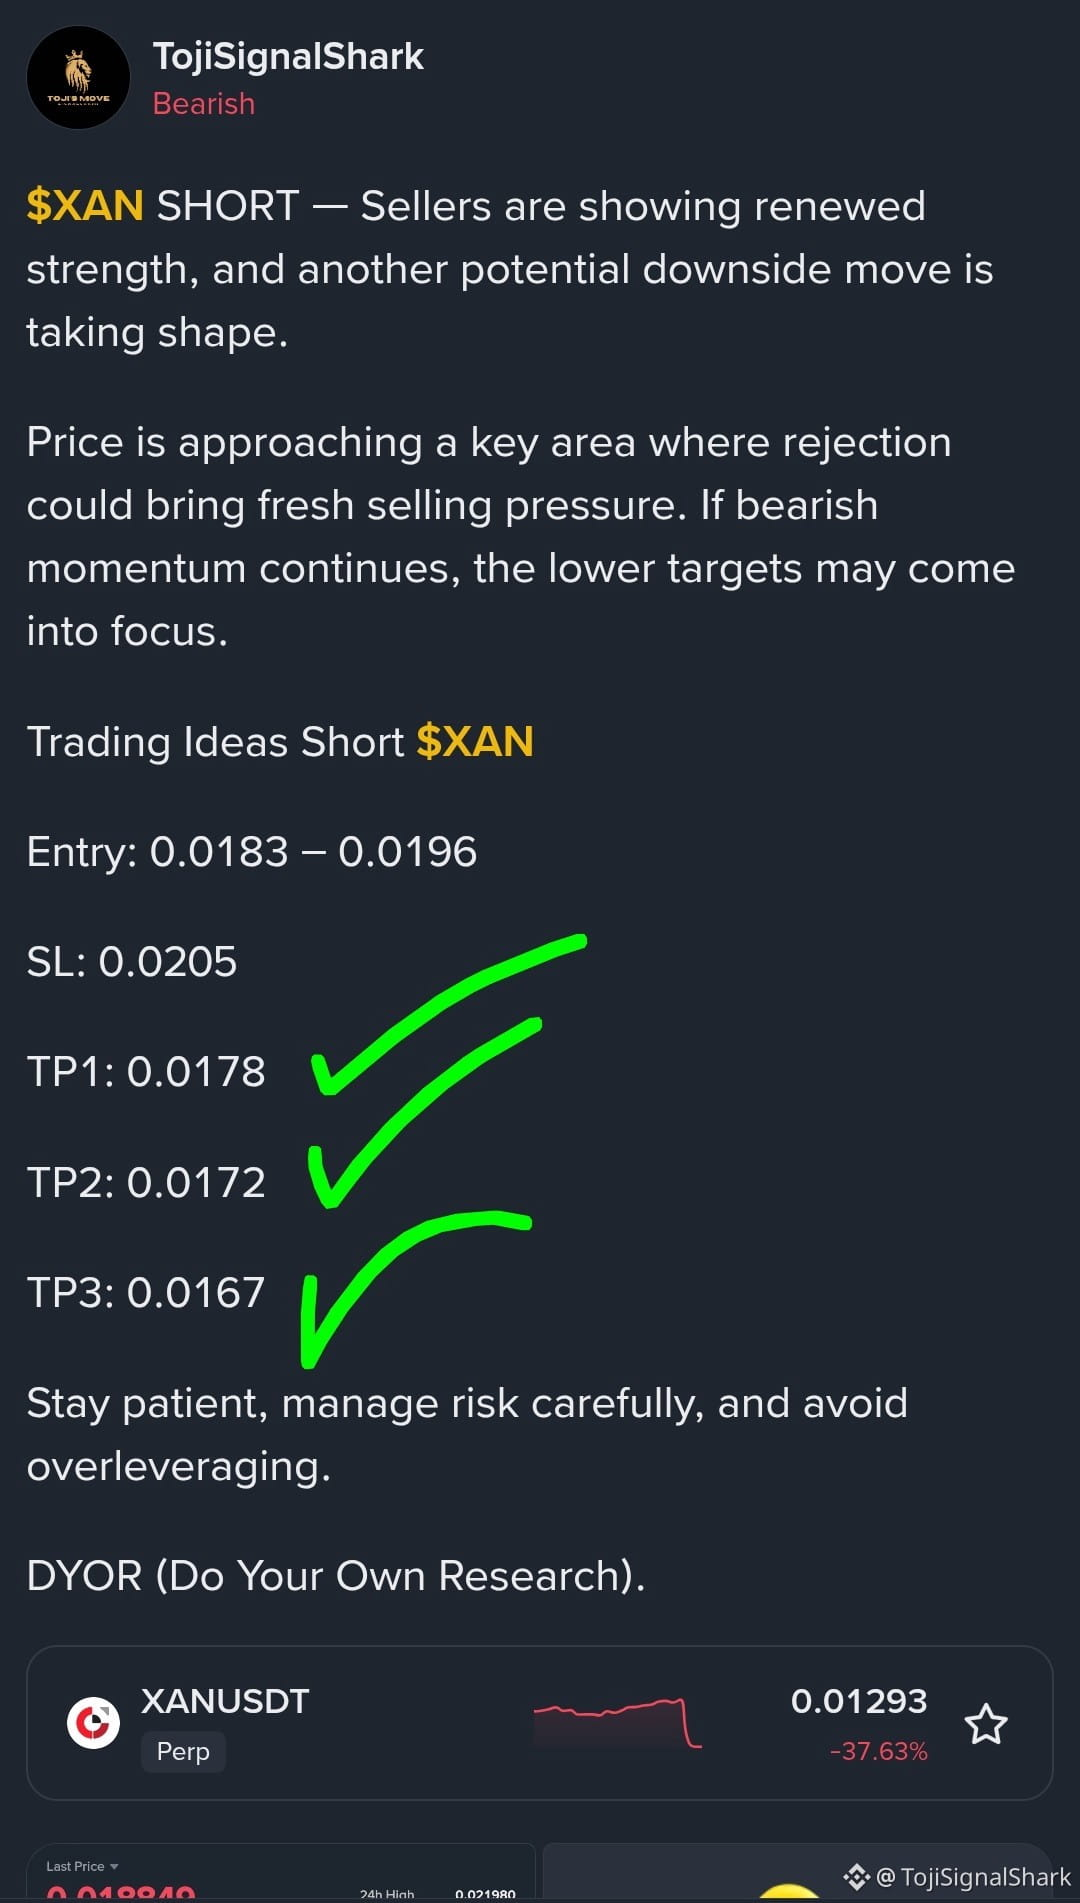1080x1903 pixels.
Task: Expand the Last Price dropdown arrow
Action: [114, 1866]
